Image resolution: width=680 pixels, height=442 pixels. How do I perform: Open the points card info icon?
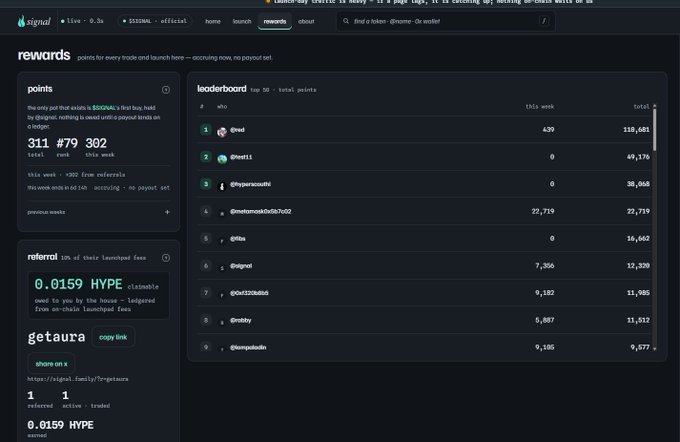point(166,90)
